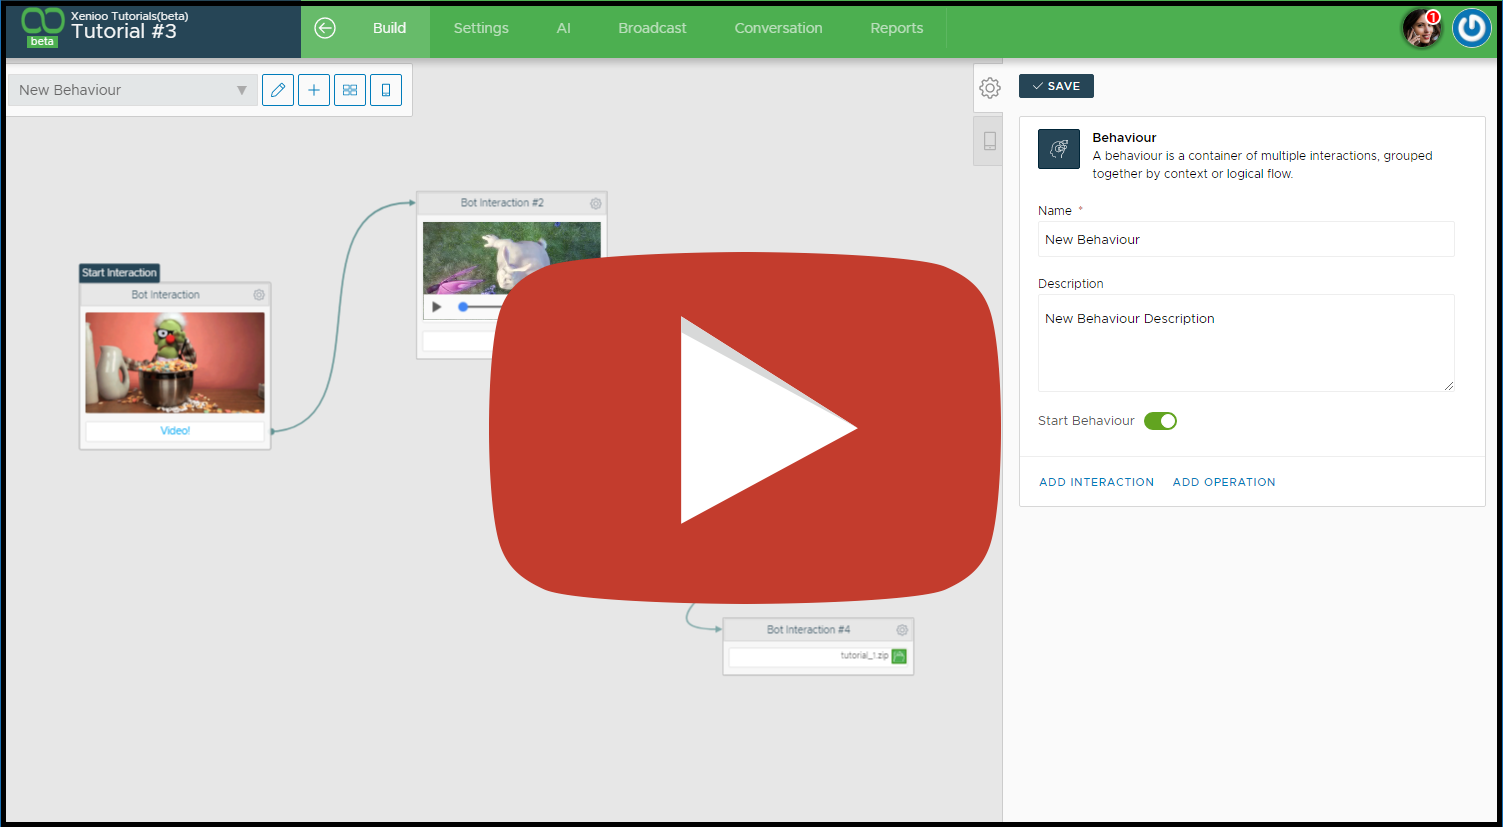Switch to the AI tab
1503x827 pixels.
(x=564, y=28)
